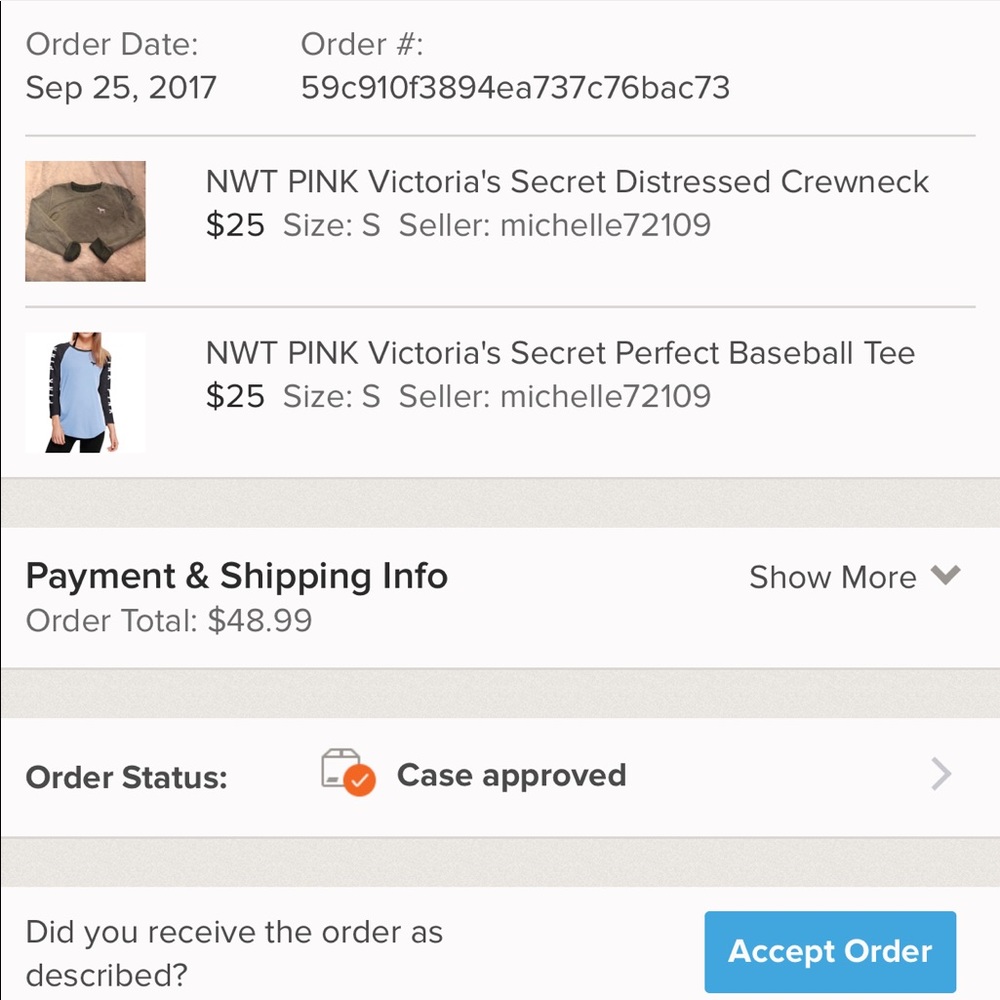The width and height of the screenshot is (1000, 1000).
Task: Select the Sep 25, 2017 order date
Action: coord(121,87)
